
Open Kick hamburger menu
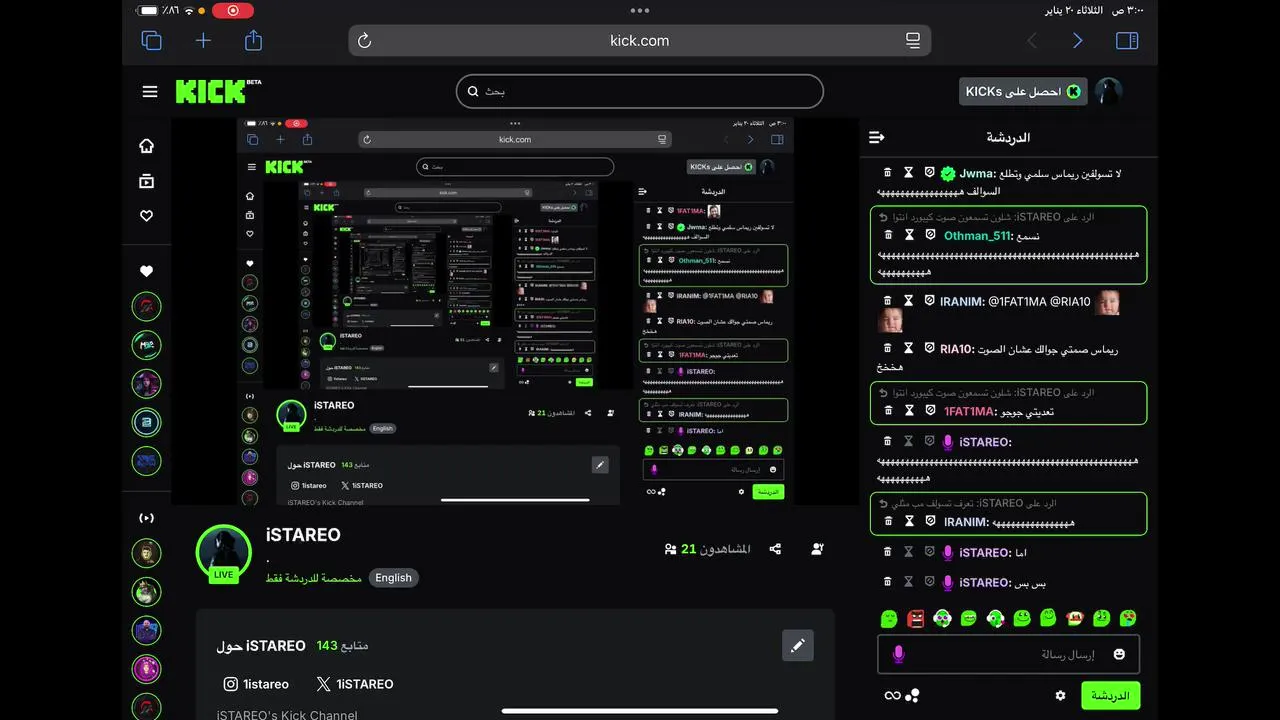[x=150, y=91]
